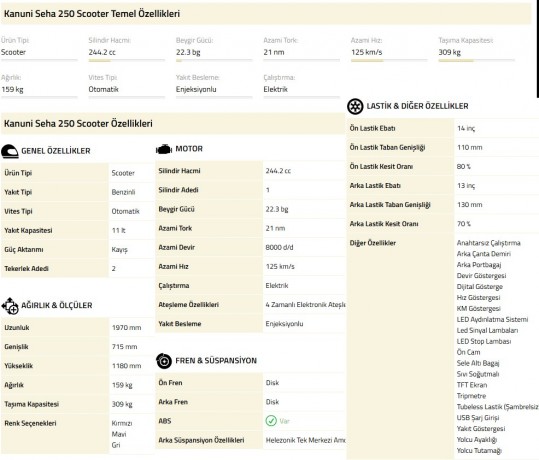Click the 'Diğer Özellikler' row label

pyautogui.click(x=373, y=243)
